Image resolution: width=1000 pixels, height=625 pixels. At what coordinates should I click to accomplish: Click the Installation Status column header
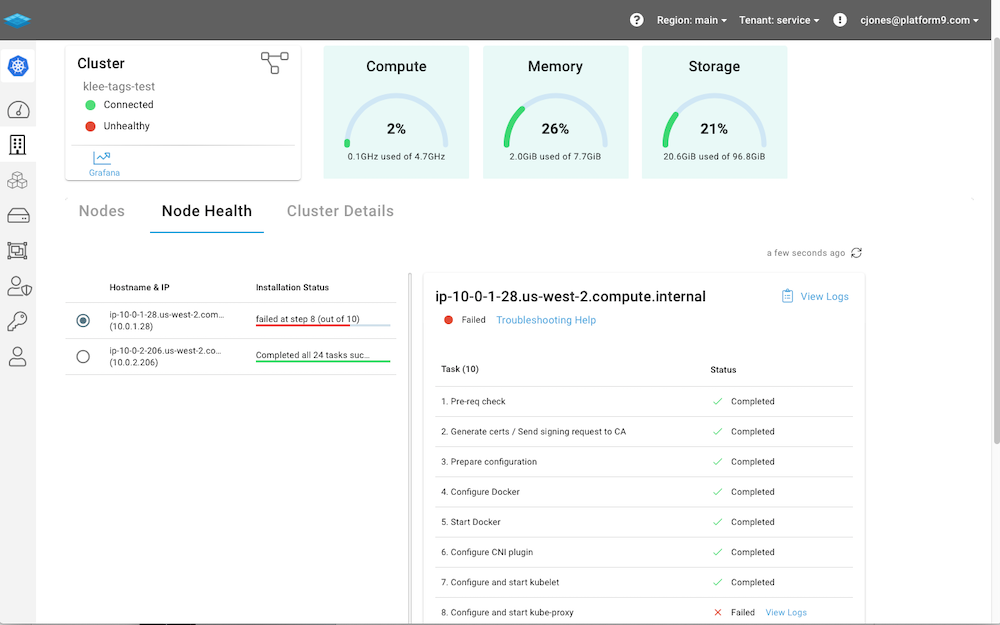(292, 288)
